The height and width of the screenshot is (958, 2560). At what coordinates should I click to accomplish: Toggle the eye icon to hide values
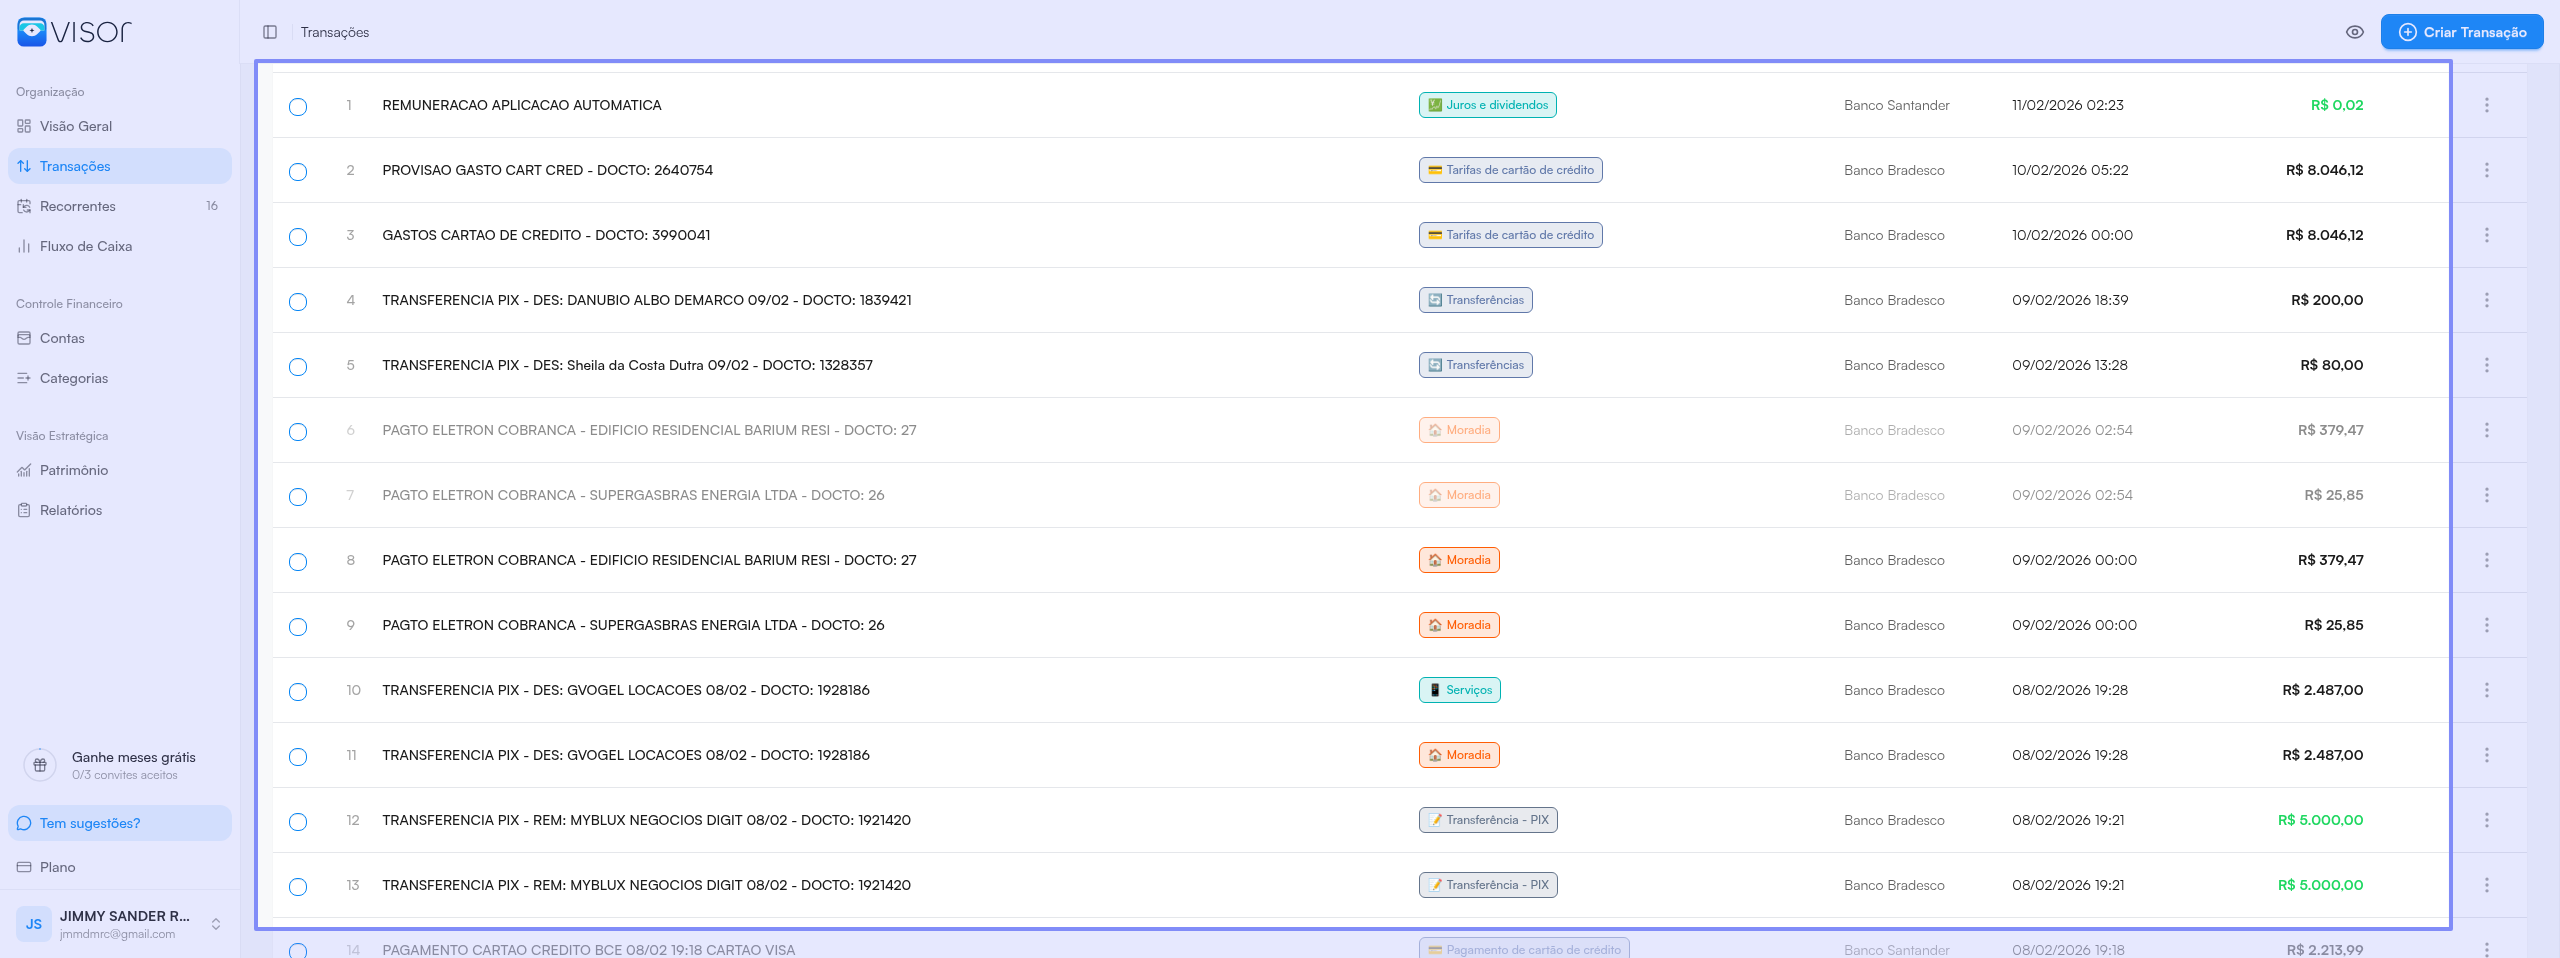tap(2355, 32)
